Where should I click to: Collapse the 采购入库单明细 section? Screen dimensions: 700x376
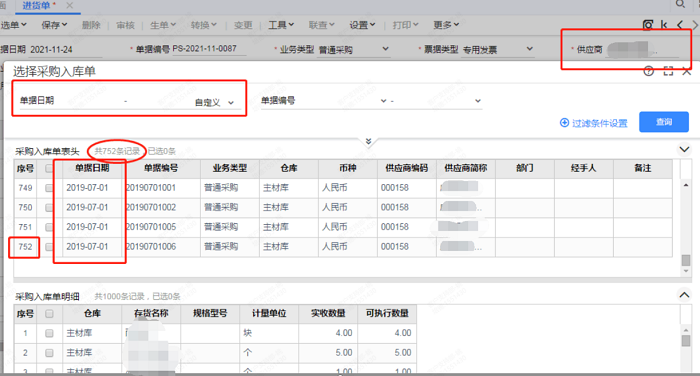tap(684, 295)
